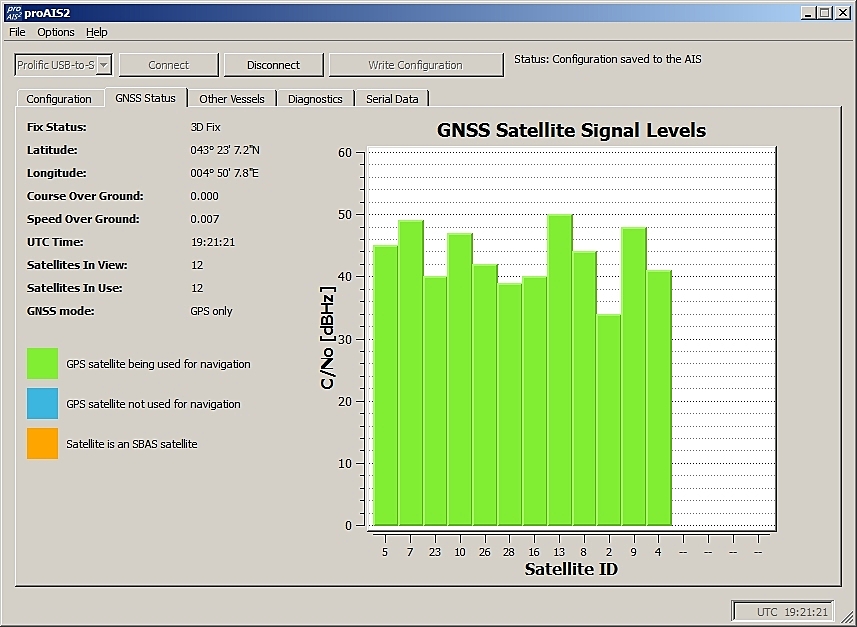
Task: Click the Course Over Ground value 0.000
Action: 204,196
